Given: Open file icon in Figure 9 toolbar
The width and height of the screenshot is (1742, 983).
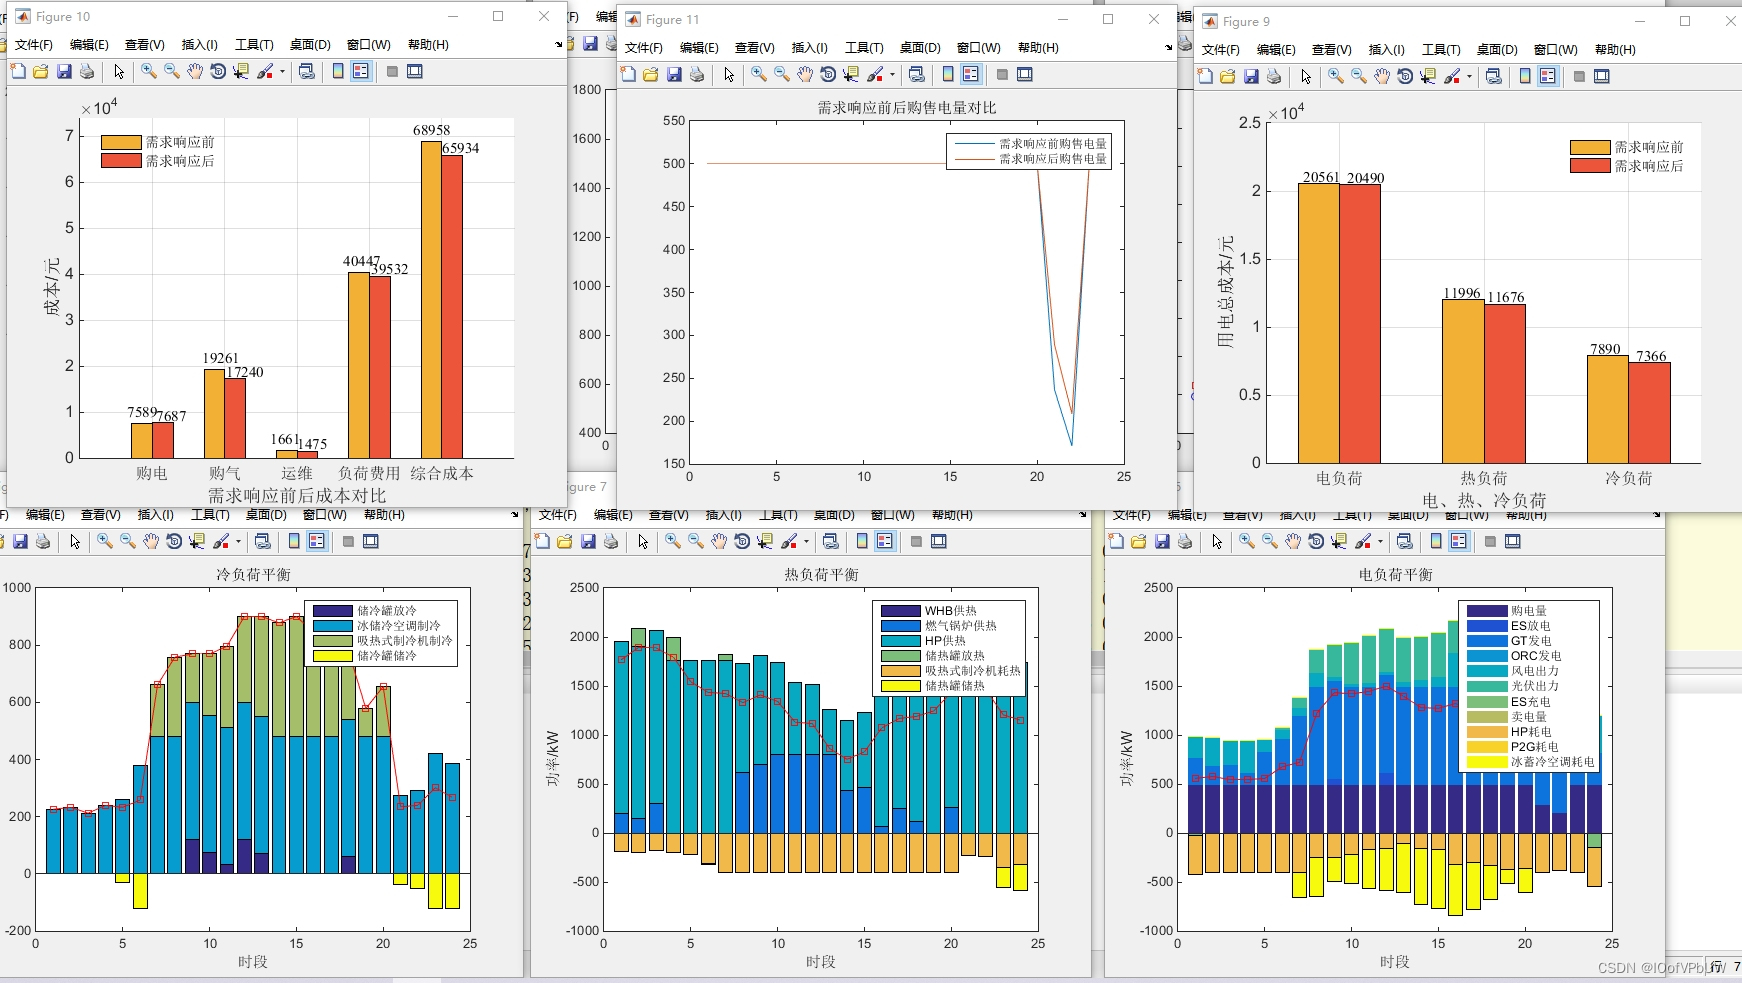Looking at the screenshot, I should [x=1228, y=76].
